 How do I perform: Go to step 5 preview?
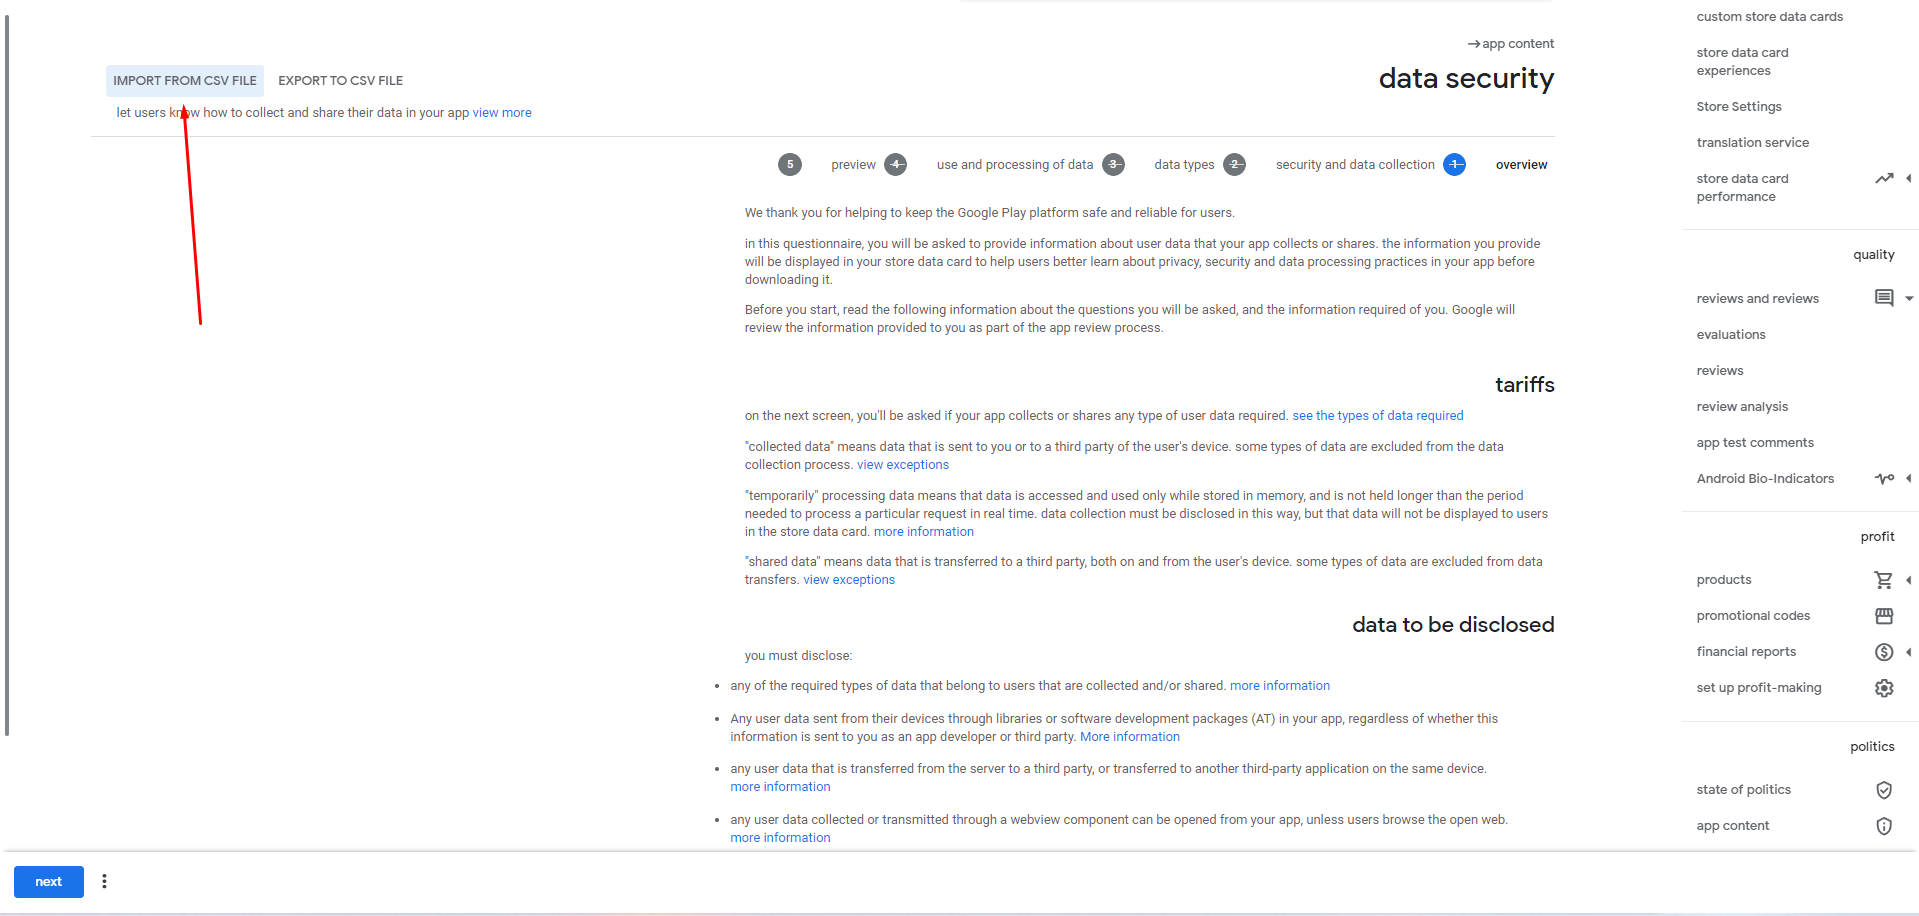click(827, 165)
